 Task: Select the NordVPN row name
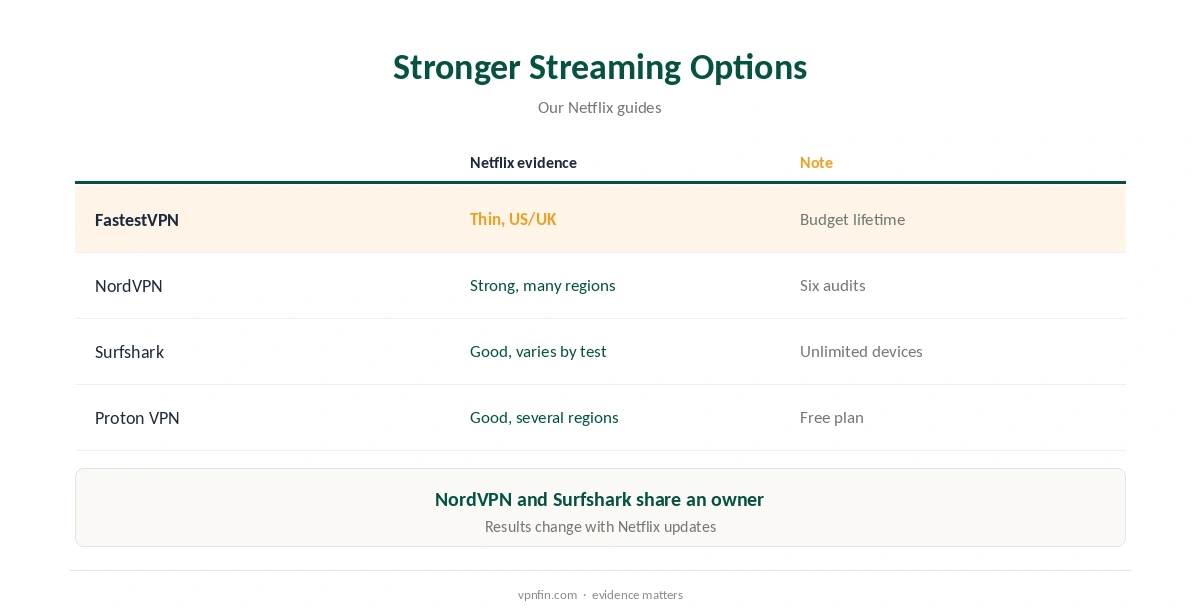[129, 286]
